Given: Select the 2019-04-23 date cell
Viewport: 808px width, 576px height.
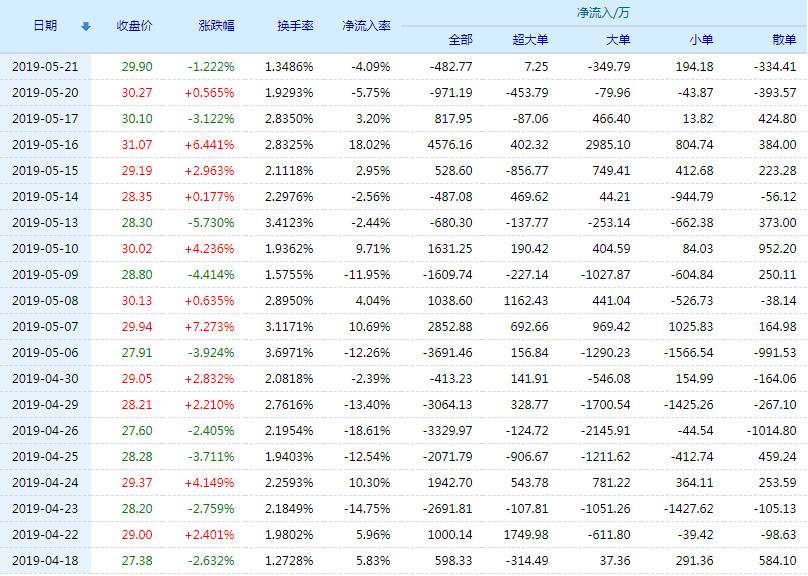Looking at the screenshot, I should click(x=45, y=509).
